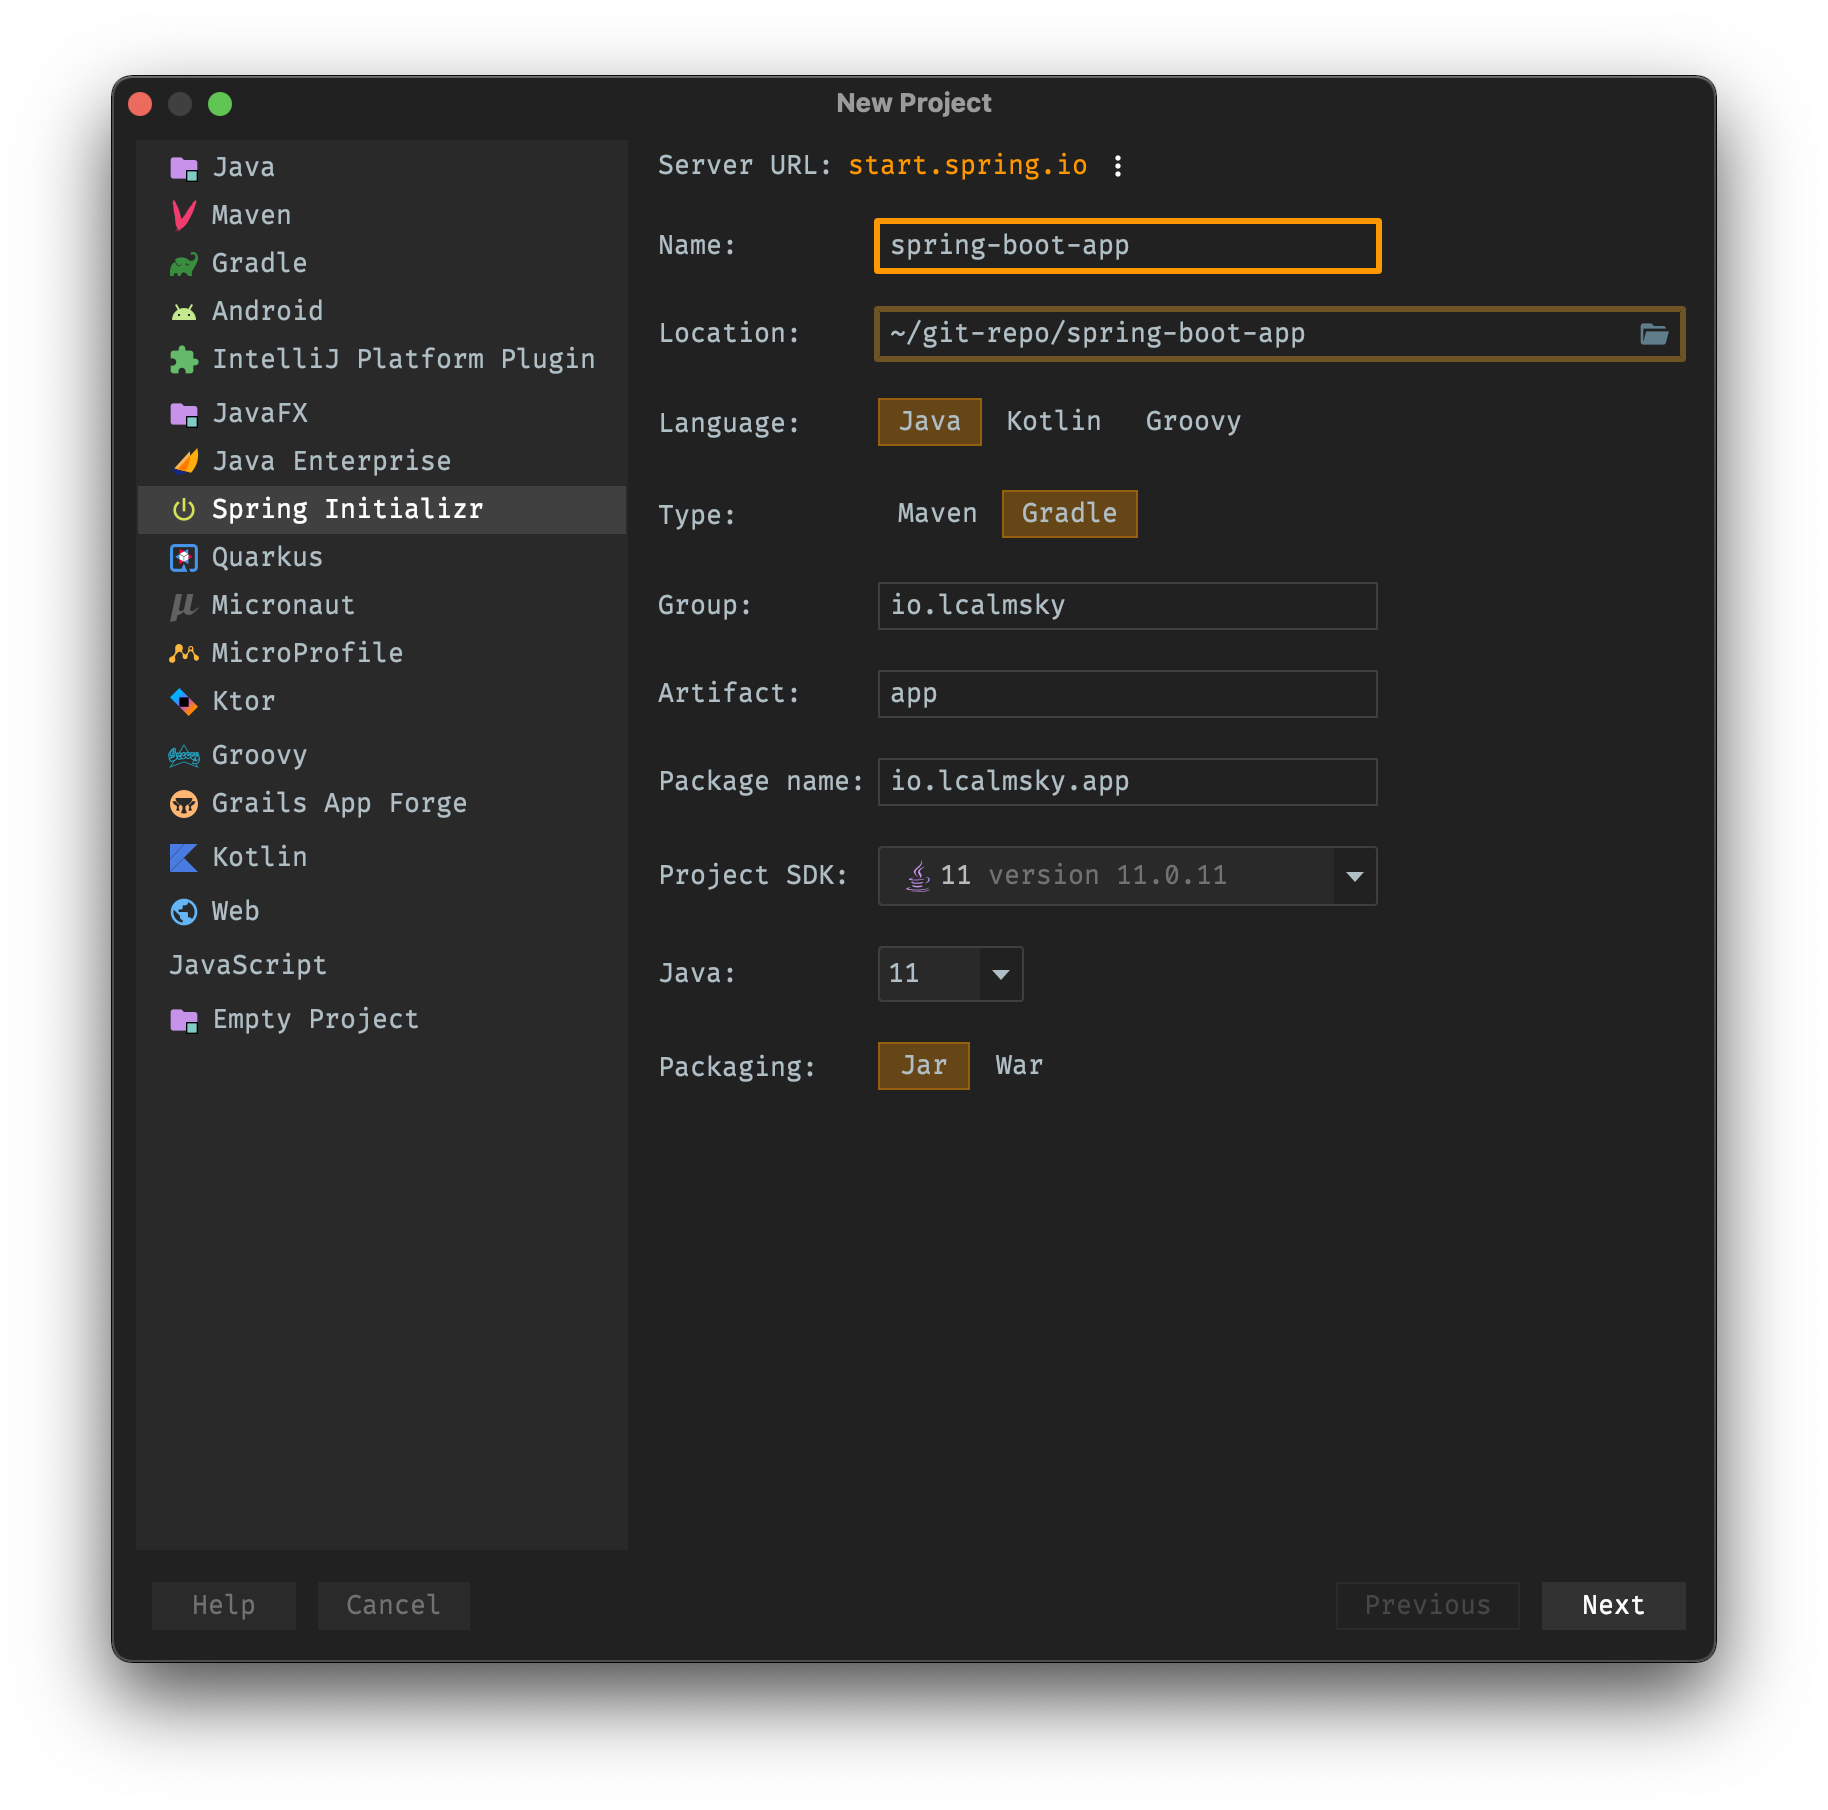
Task: Click the Help button
Action: (223, 1606)
